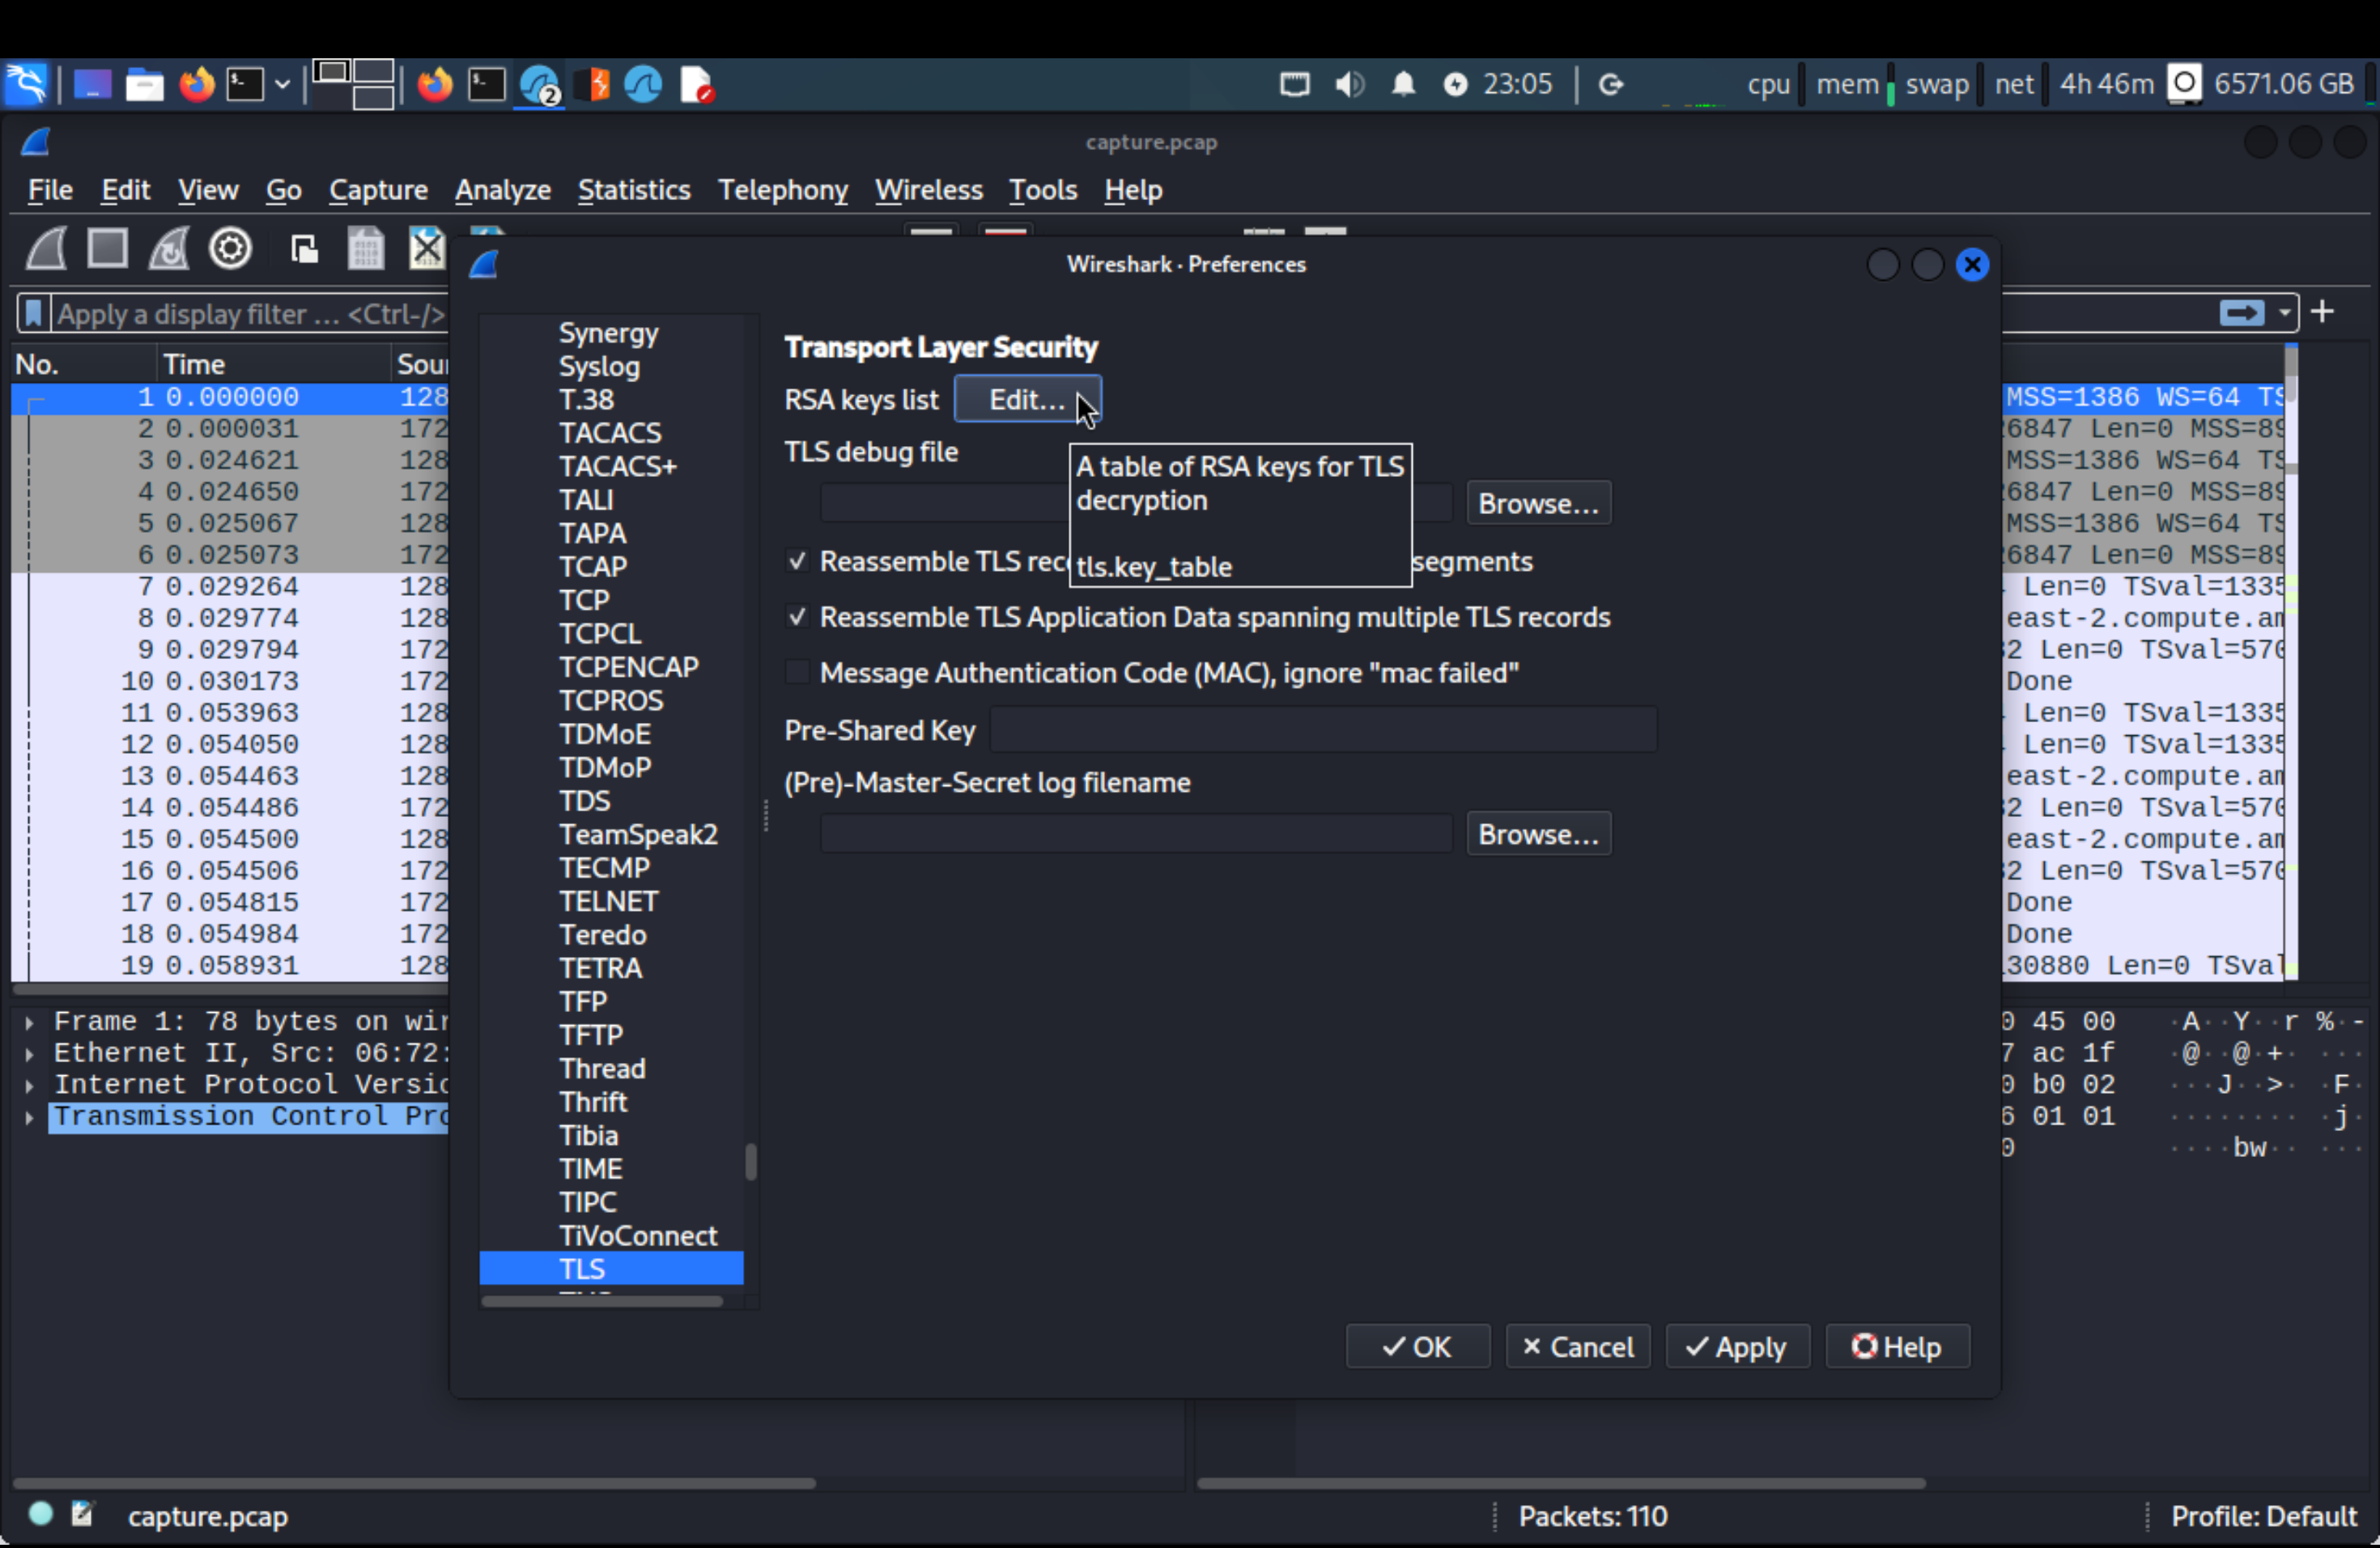The width and height of the screenshot is (2380, 1548).
Task: Click the protocol list vertical scrollbar handle
Action: pyautogui.click(x=750, y=1162)
